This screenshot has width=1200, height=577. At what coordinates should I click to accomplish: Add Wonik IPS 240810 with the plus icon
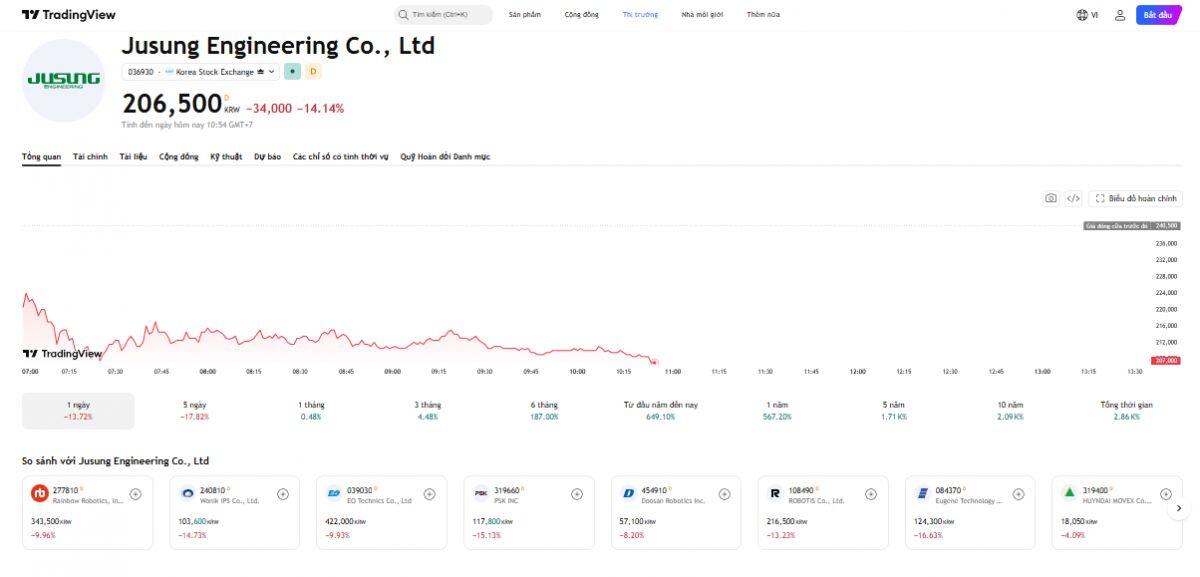pos(283,494)
